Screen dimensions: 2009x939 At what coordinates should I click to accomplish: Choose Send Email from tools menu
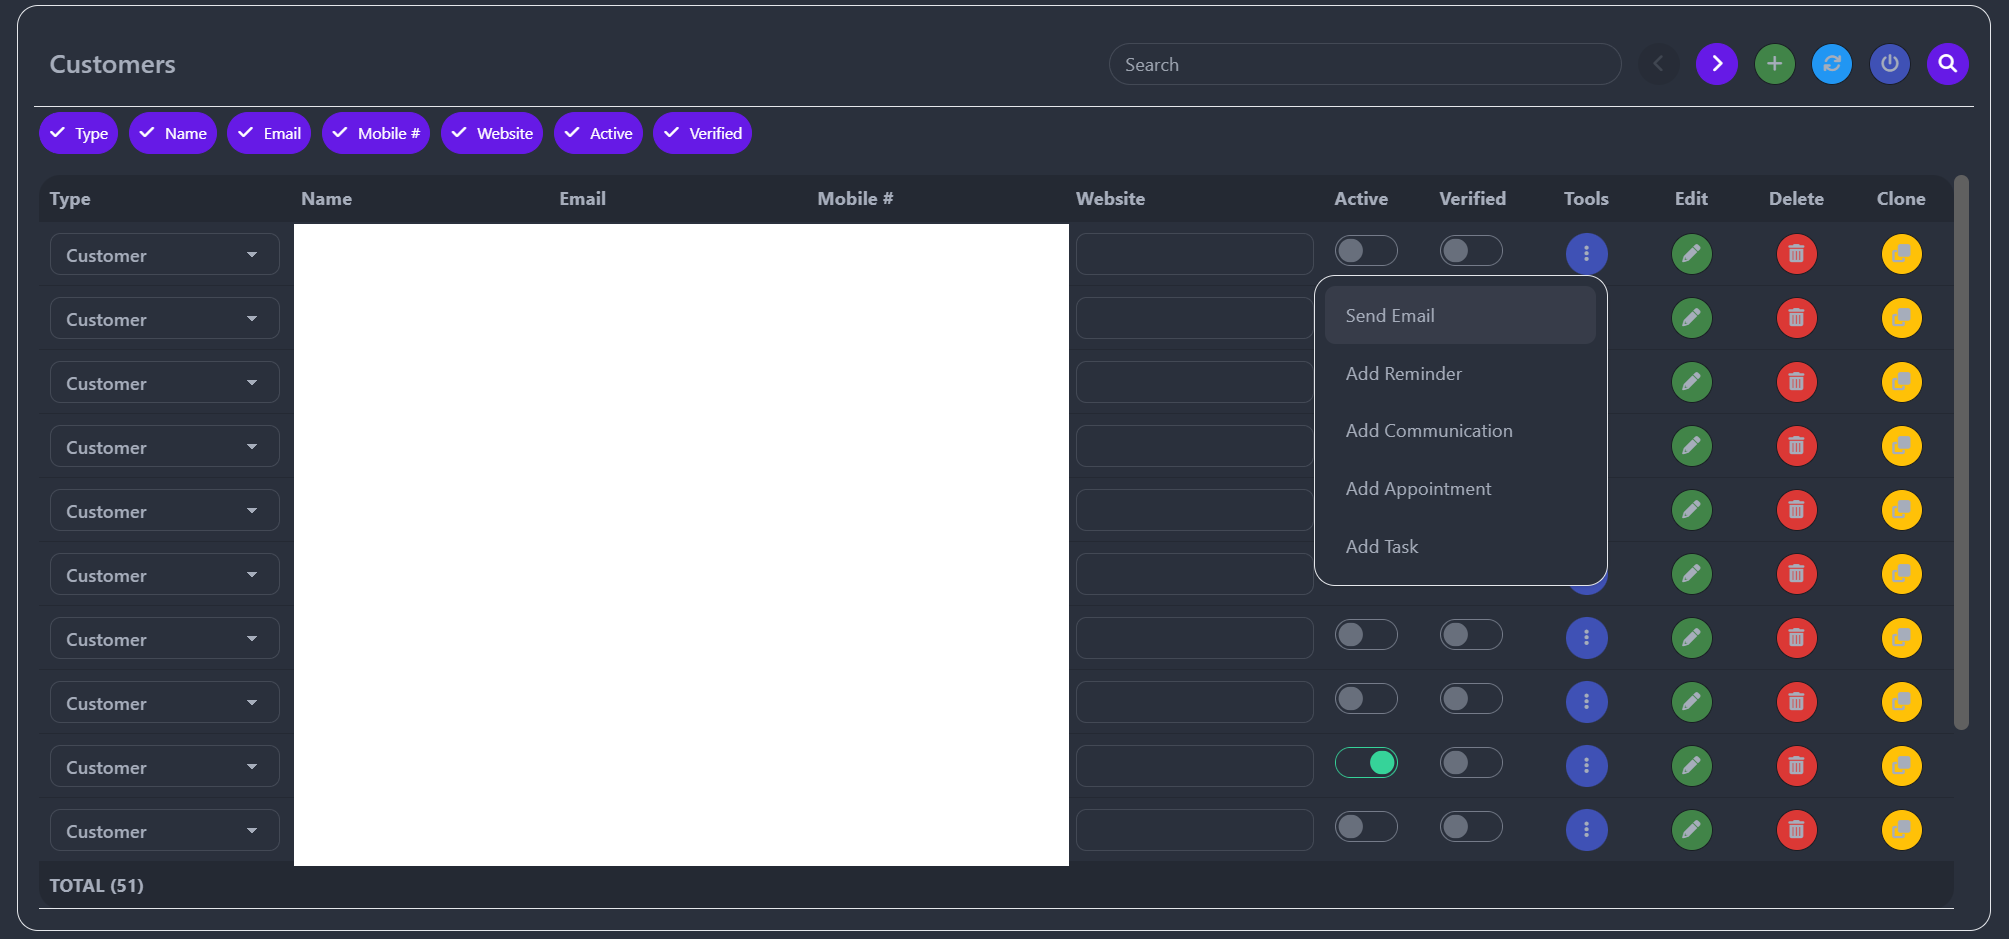[x=1460, y=316]
